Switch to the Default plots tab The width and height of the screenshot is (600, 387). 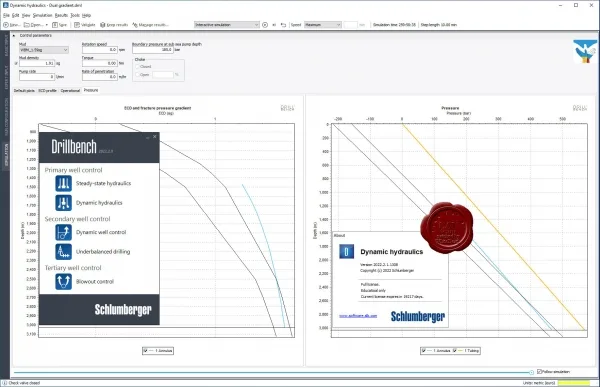(24, 91)
